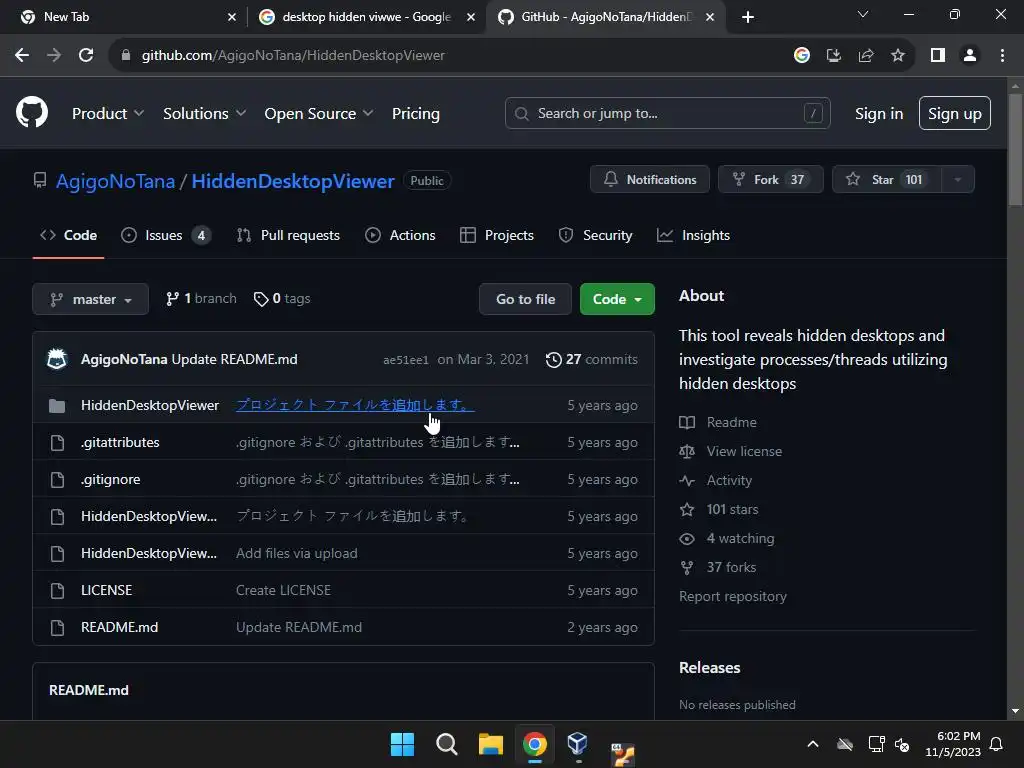Click the commits history clock icon
This screenshot has height=768, width=1024.
tap(553, 360)
